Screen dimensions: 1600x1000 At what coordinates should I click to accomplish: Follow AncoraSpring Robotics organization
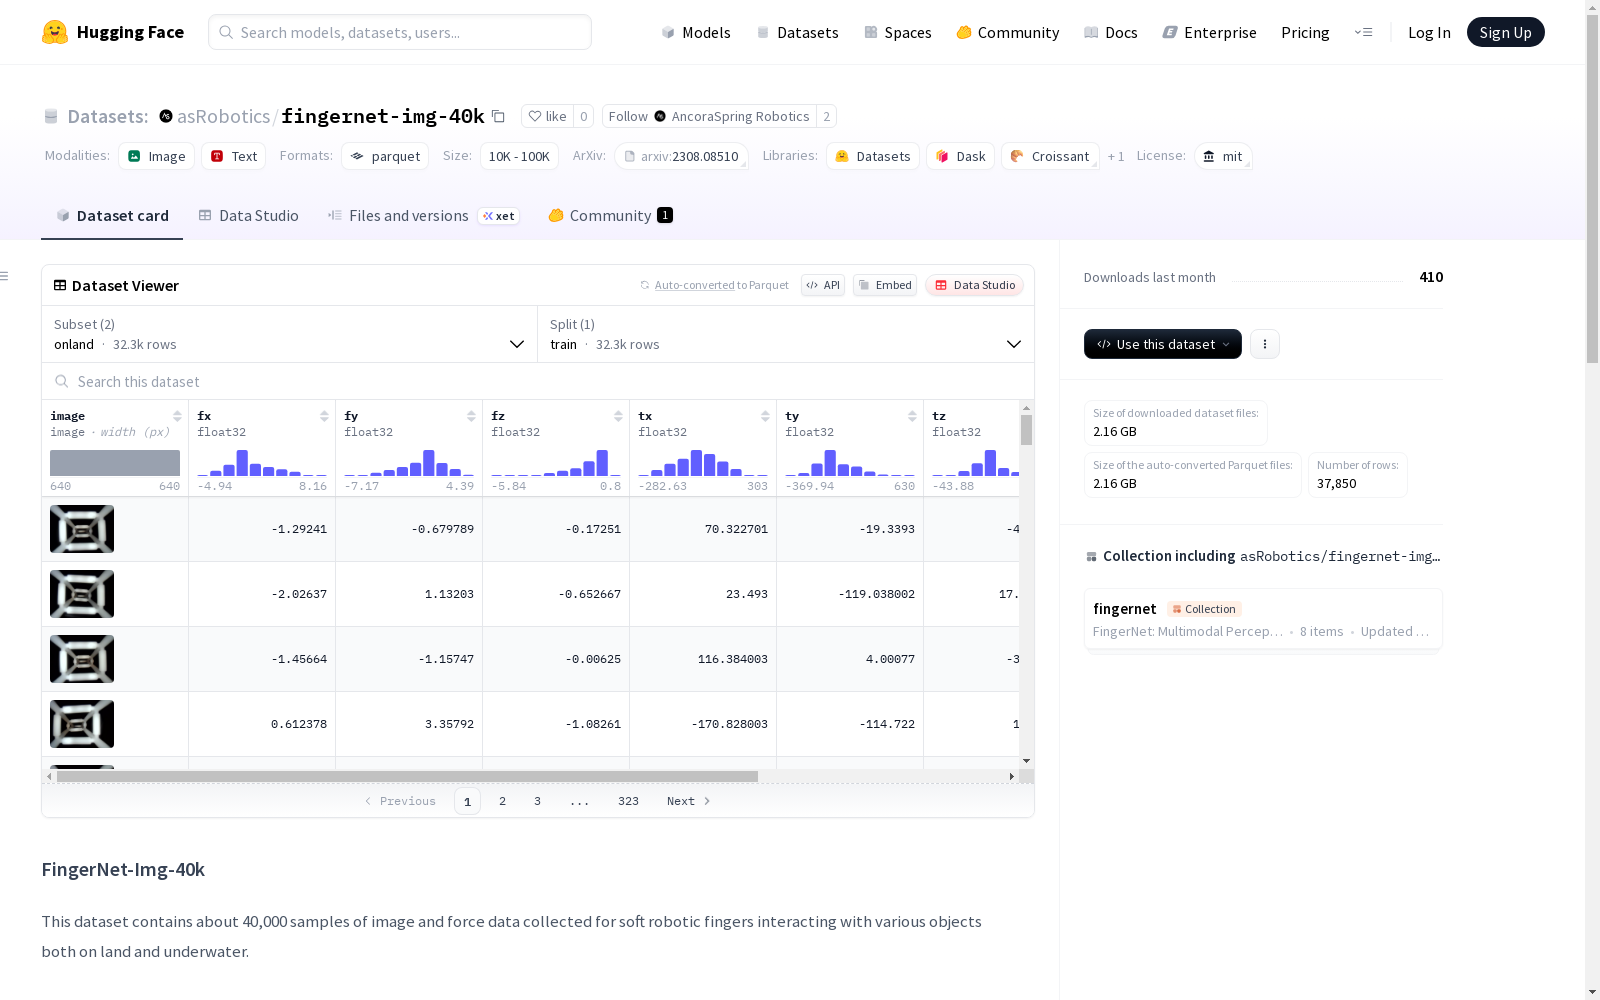click(x=709, y=116)
